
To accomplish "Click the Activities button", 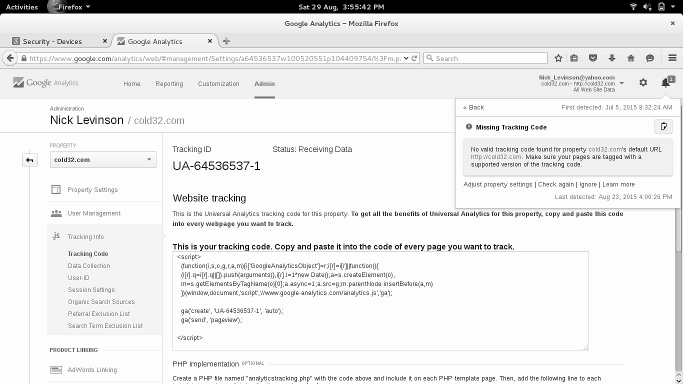I will click(22, 7).
